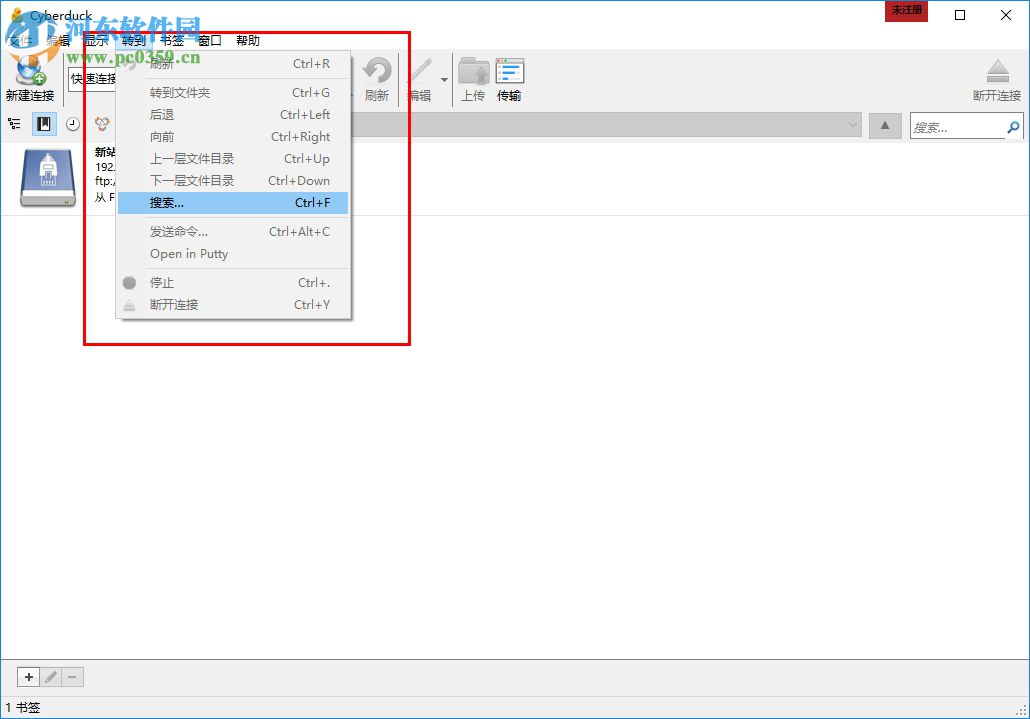Click the go-up triangle button
This screenshot has height=719, width=1030.
coord(885,125)
